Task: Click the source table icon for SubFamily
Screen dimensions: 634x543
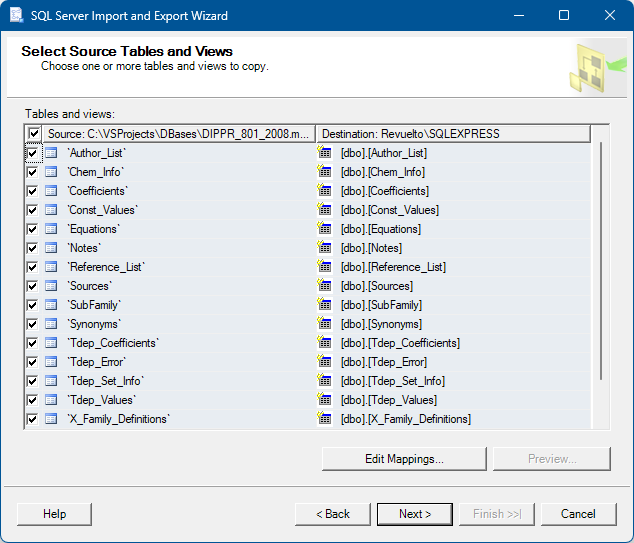Action: [51, 305]
